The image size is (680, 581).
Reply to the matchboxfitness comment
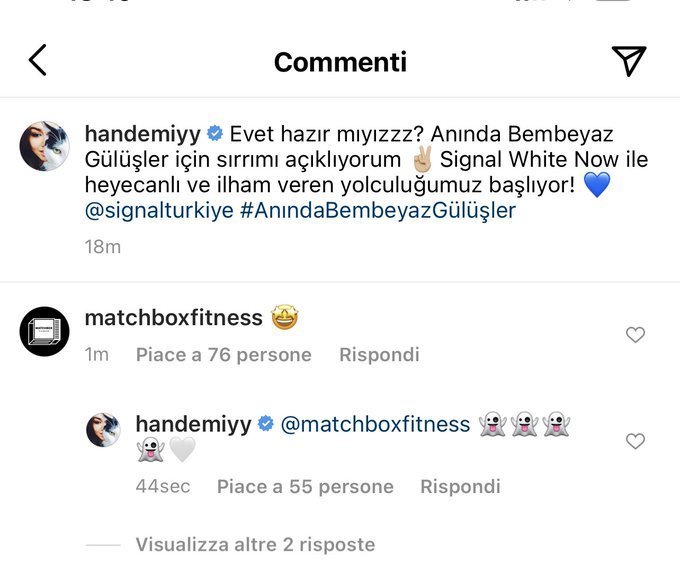pos(379,355)
